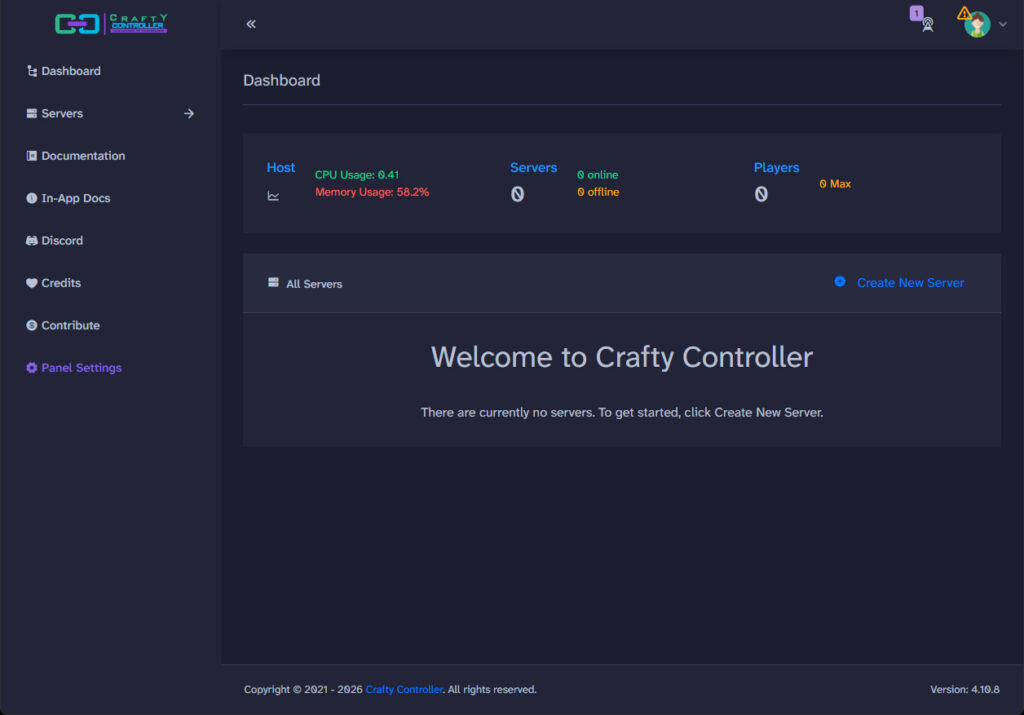Click the Players heading
The height and width of the screenshot is (715, 1024).
pos(776,168)
